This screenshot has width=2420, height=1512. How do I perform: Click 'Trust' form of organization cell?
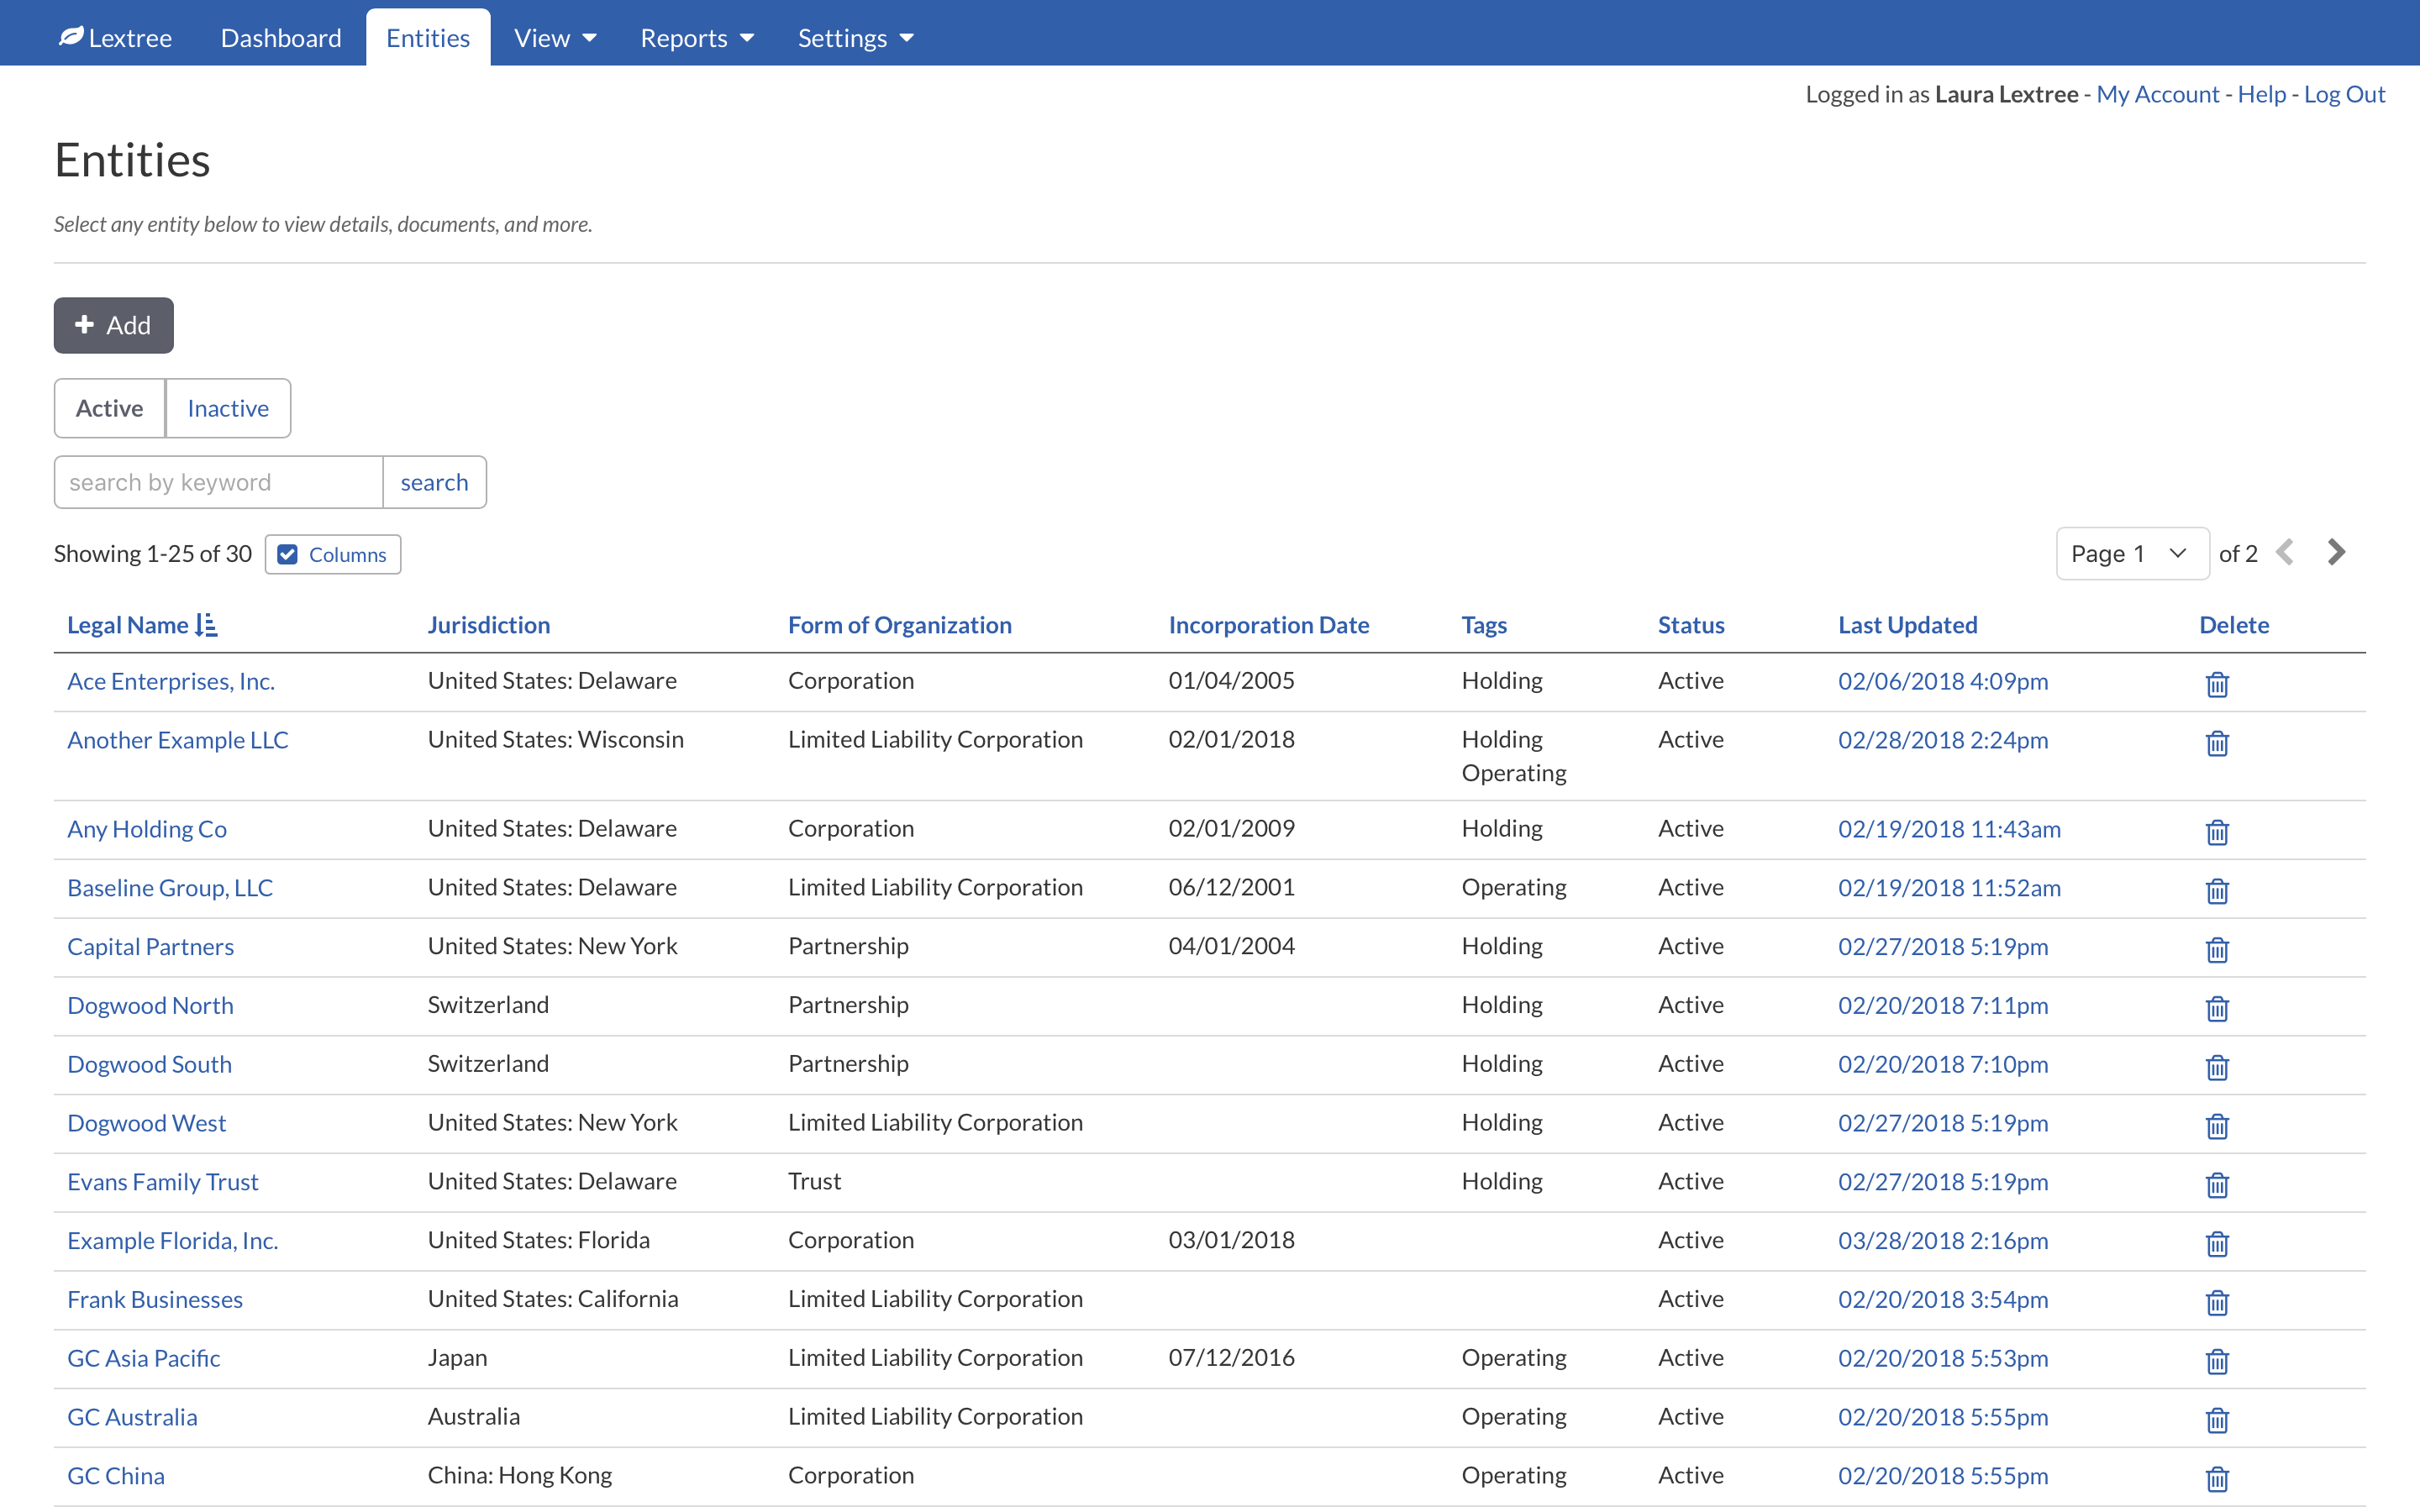[x=815, y=1181]
